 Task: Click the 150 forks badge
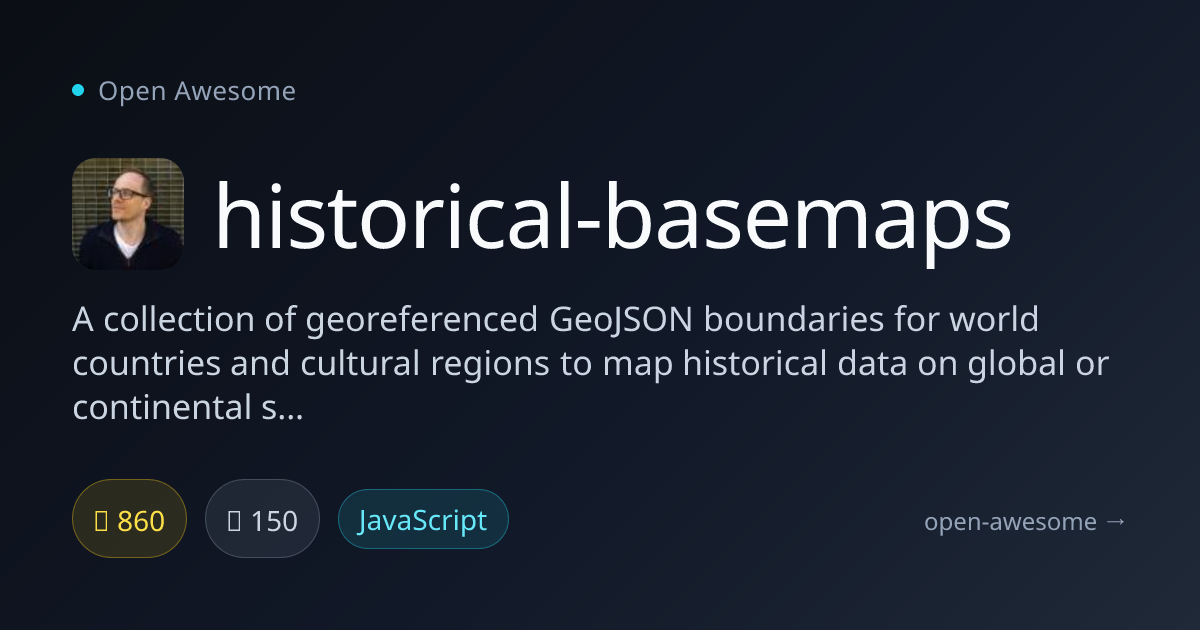tap(262, 519)
